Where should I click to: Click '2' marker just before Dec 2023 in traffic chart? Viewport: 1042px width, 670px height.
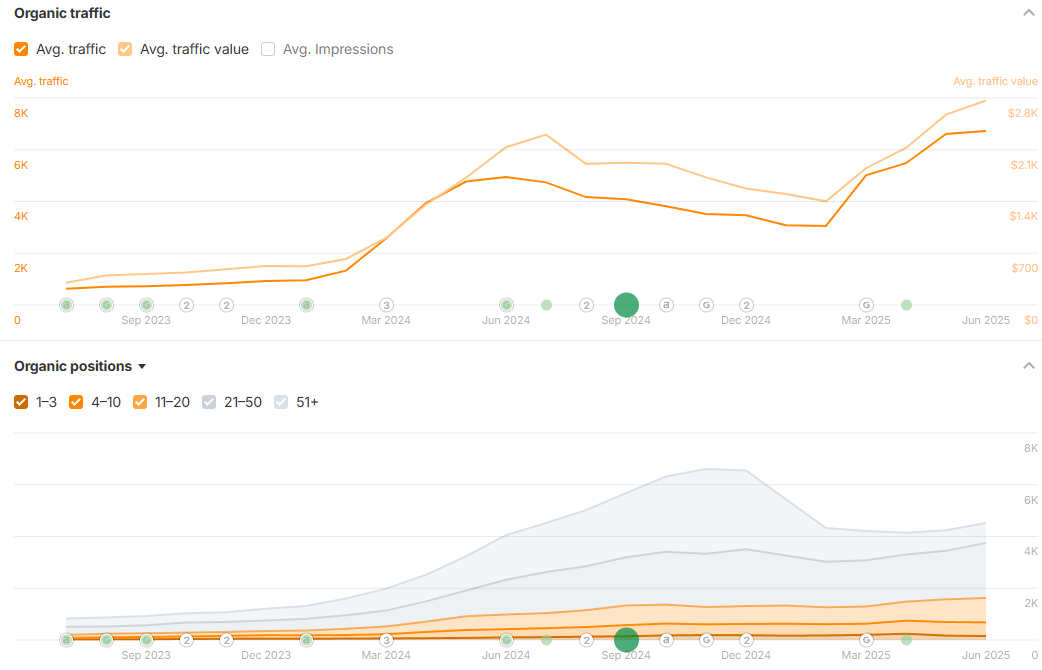[x=227, y=305]
